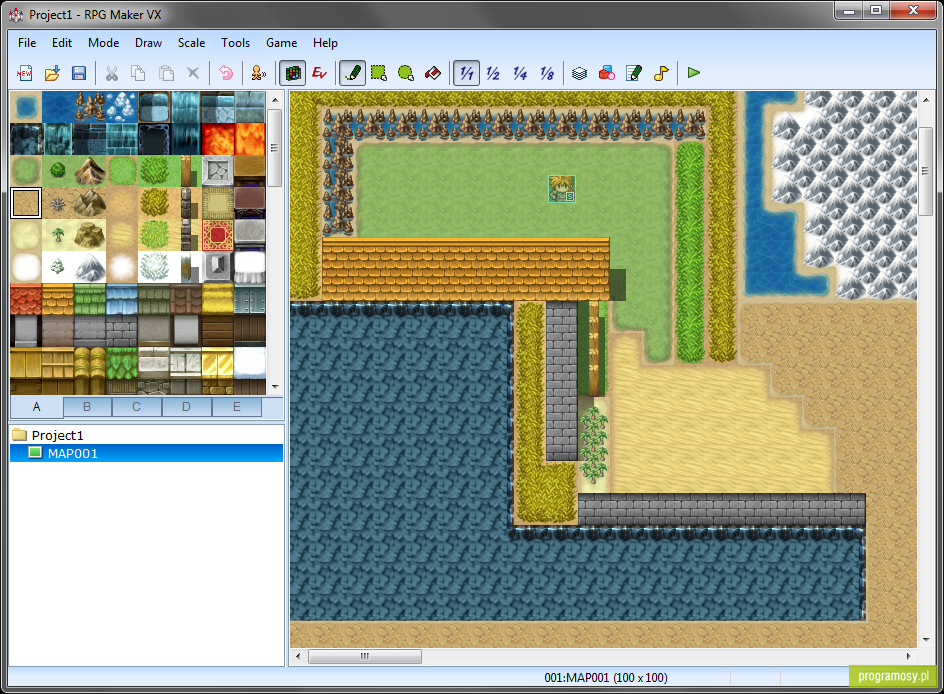Open the Script Editor icon
The width and height of the screenshot is (944, 694).
click(634, 73)
